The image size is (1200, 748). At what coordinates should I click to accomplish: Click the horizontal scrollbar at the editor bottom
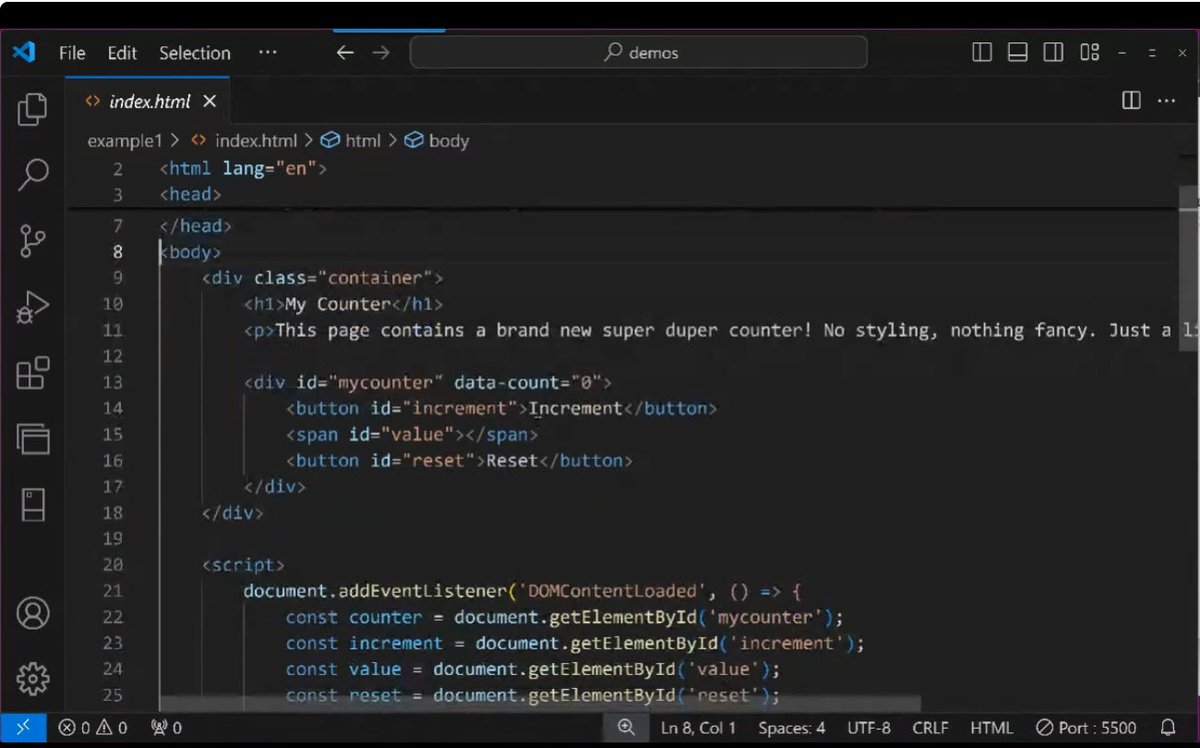540,705
